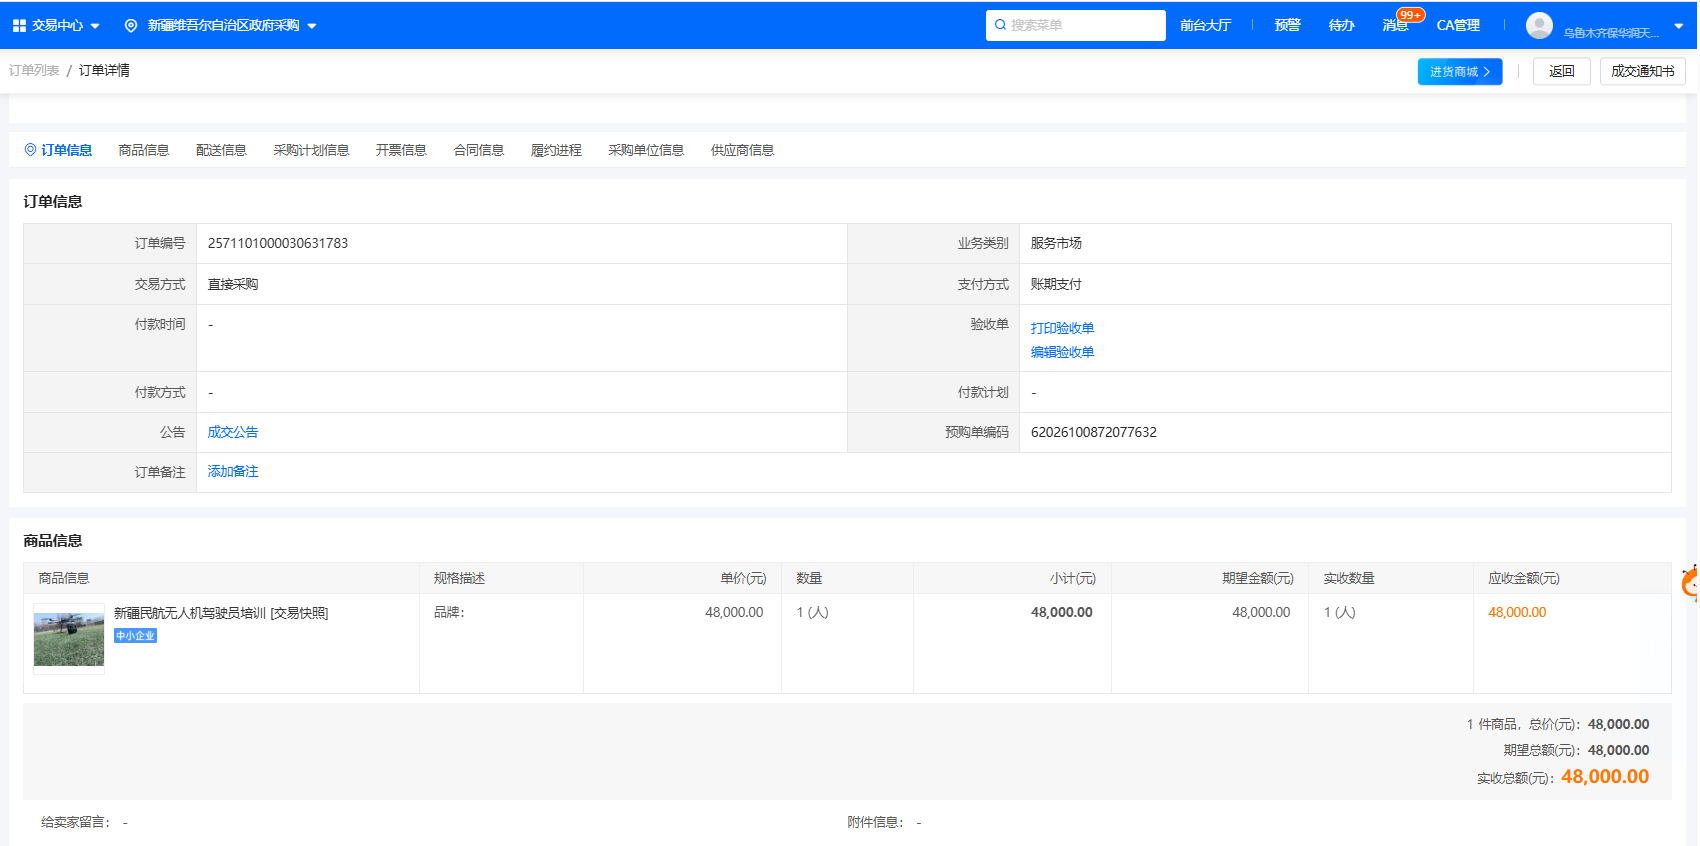Select 预购单编码 value 62026100872077632
1700x846 pixels.
1094,432
